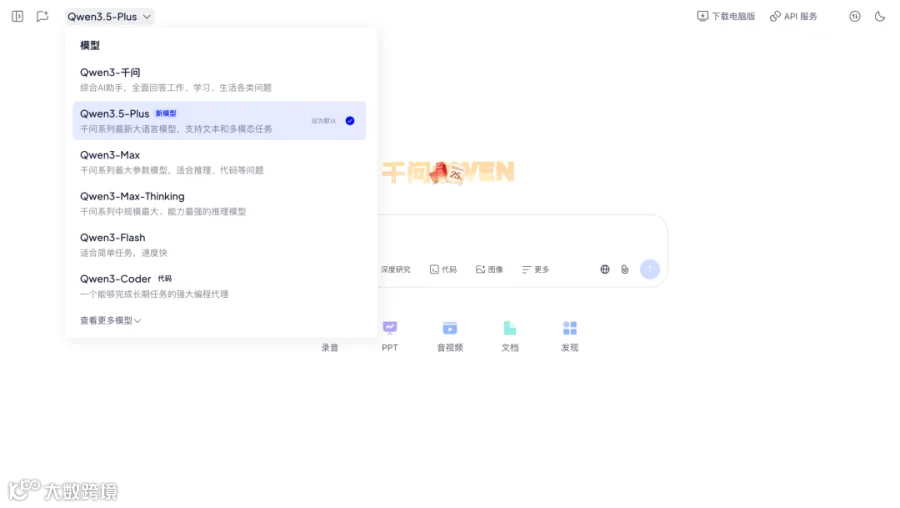Switch to dark mode with the moon icon

click(880, 17)
